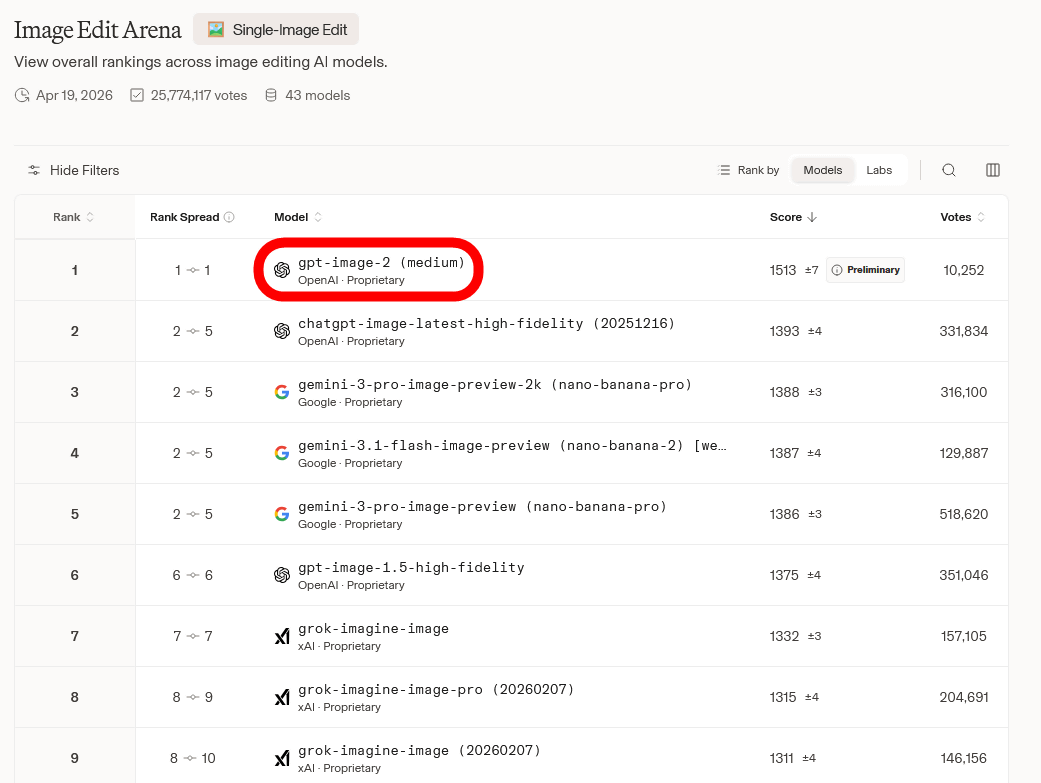Click the Preliminary badge info icon
Viewport: 1041px width, 783px height.
tap(837, 270)
